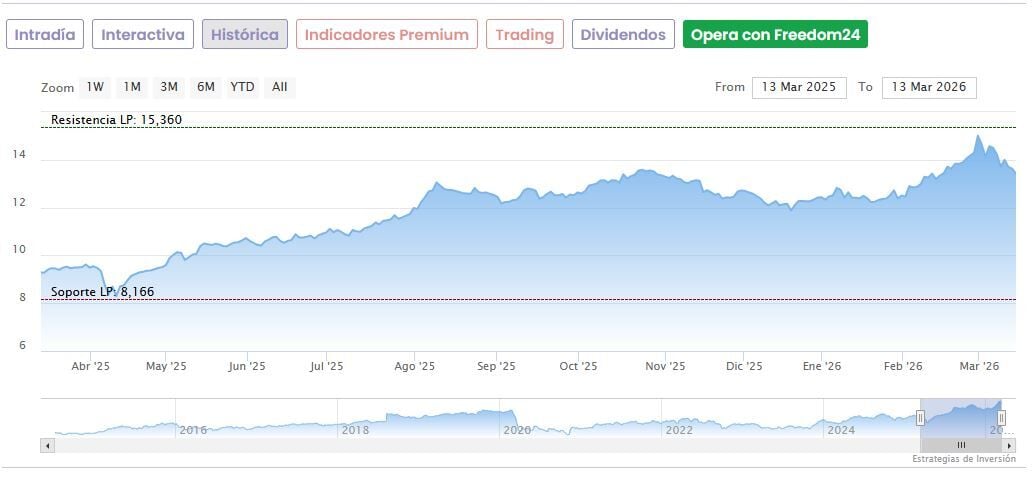Select the Histórica chart tab
The height and width of the screenshot is (477, 1032).
[245, 35]
